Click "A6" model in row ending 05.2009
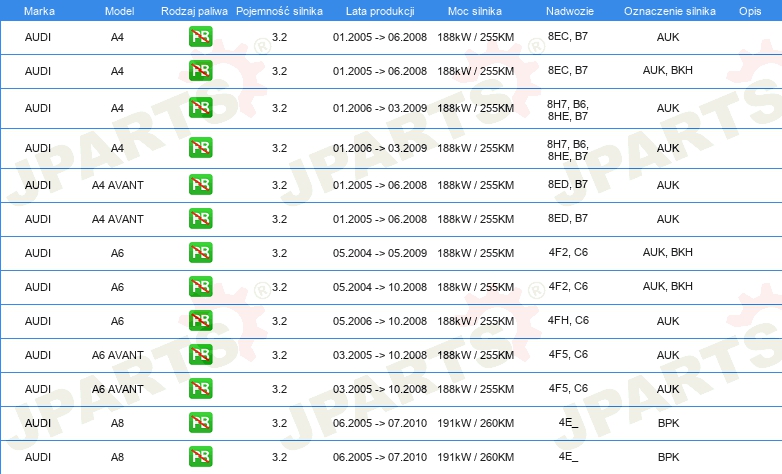Viewport: 782px width, 474px height. (117, 253)
